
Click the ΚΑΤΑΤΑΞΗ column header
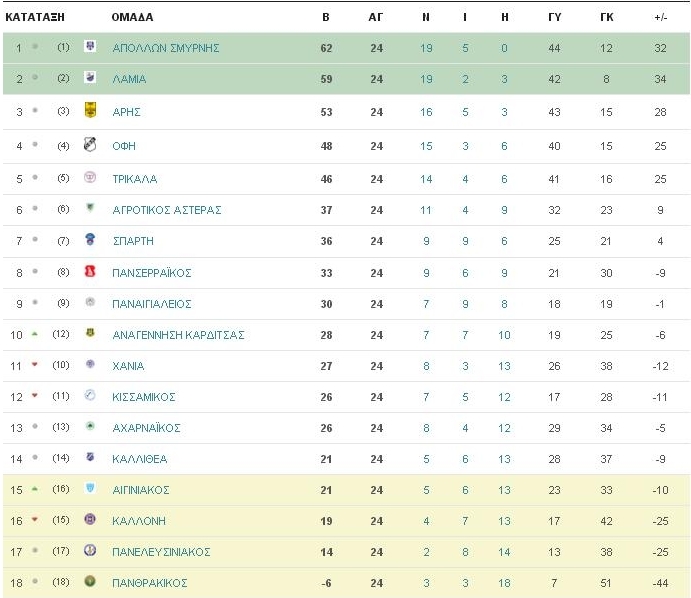[x=35, y=17]
